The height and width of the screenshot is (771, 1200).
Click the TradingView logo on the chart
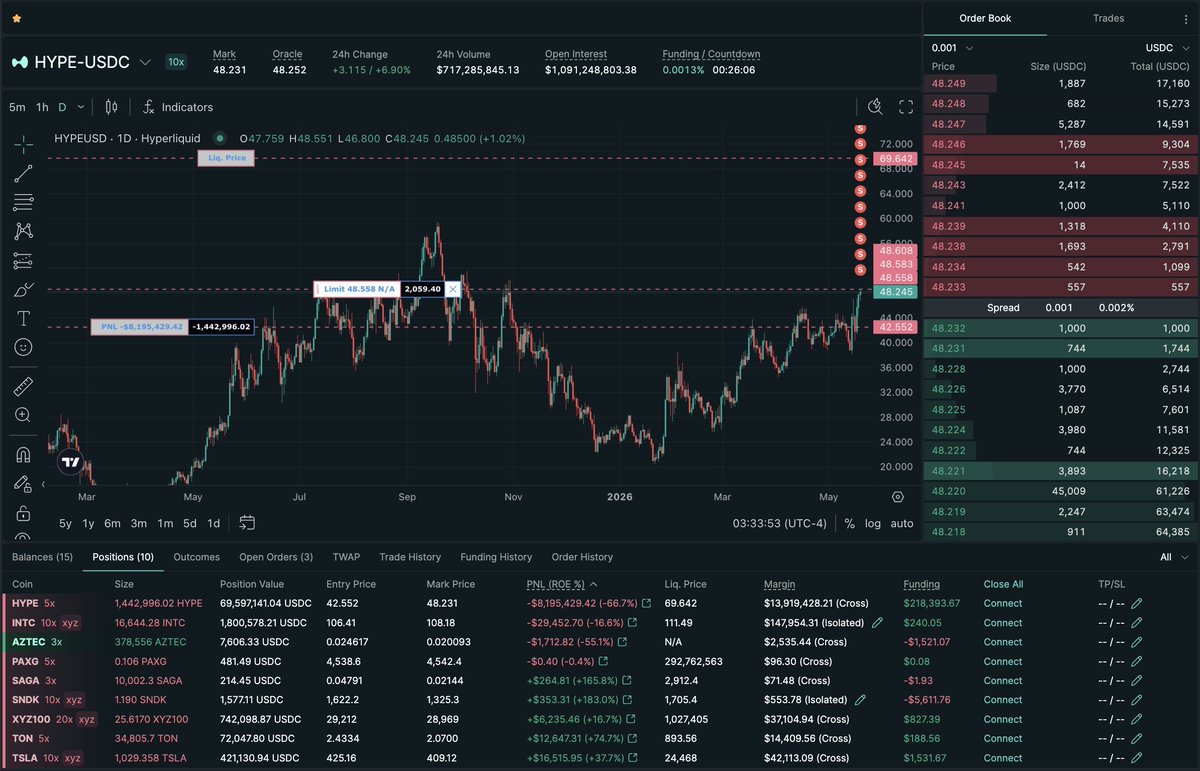pyautogui.click(x=70, y=462)
